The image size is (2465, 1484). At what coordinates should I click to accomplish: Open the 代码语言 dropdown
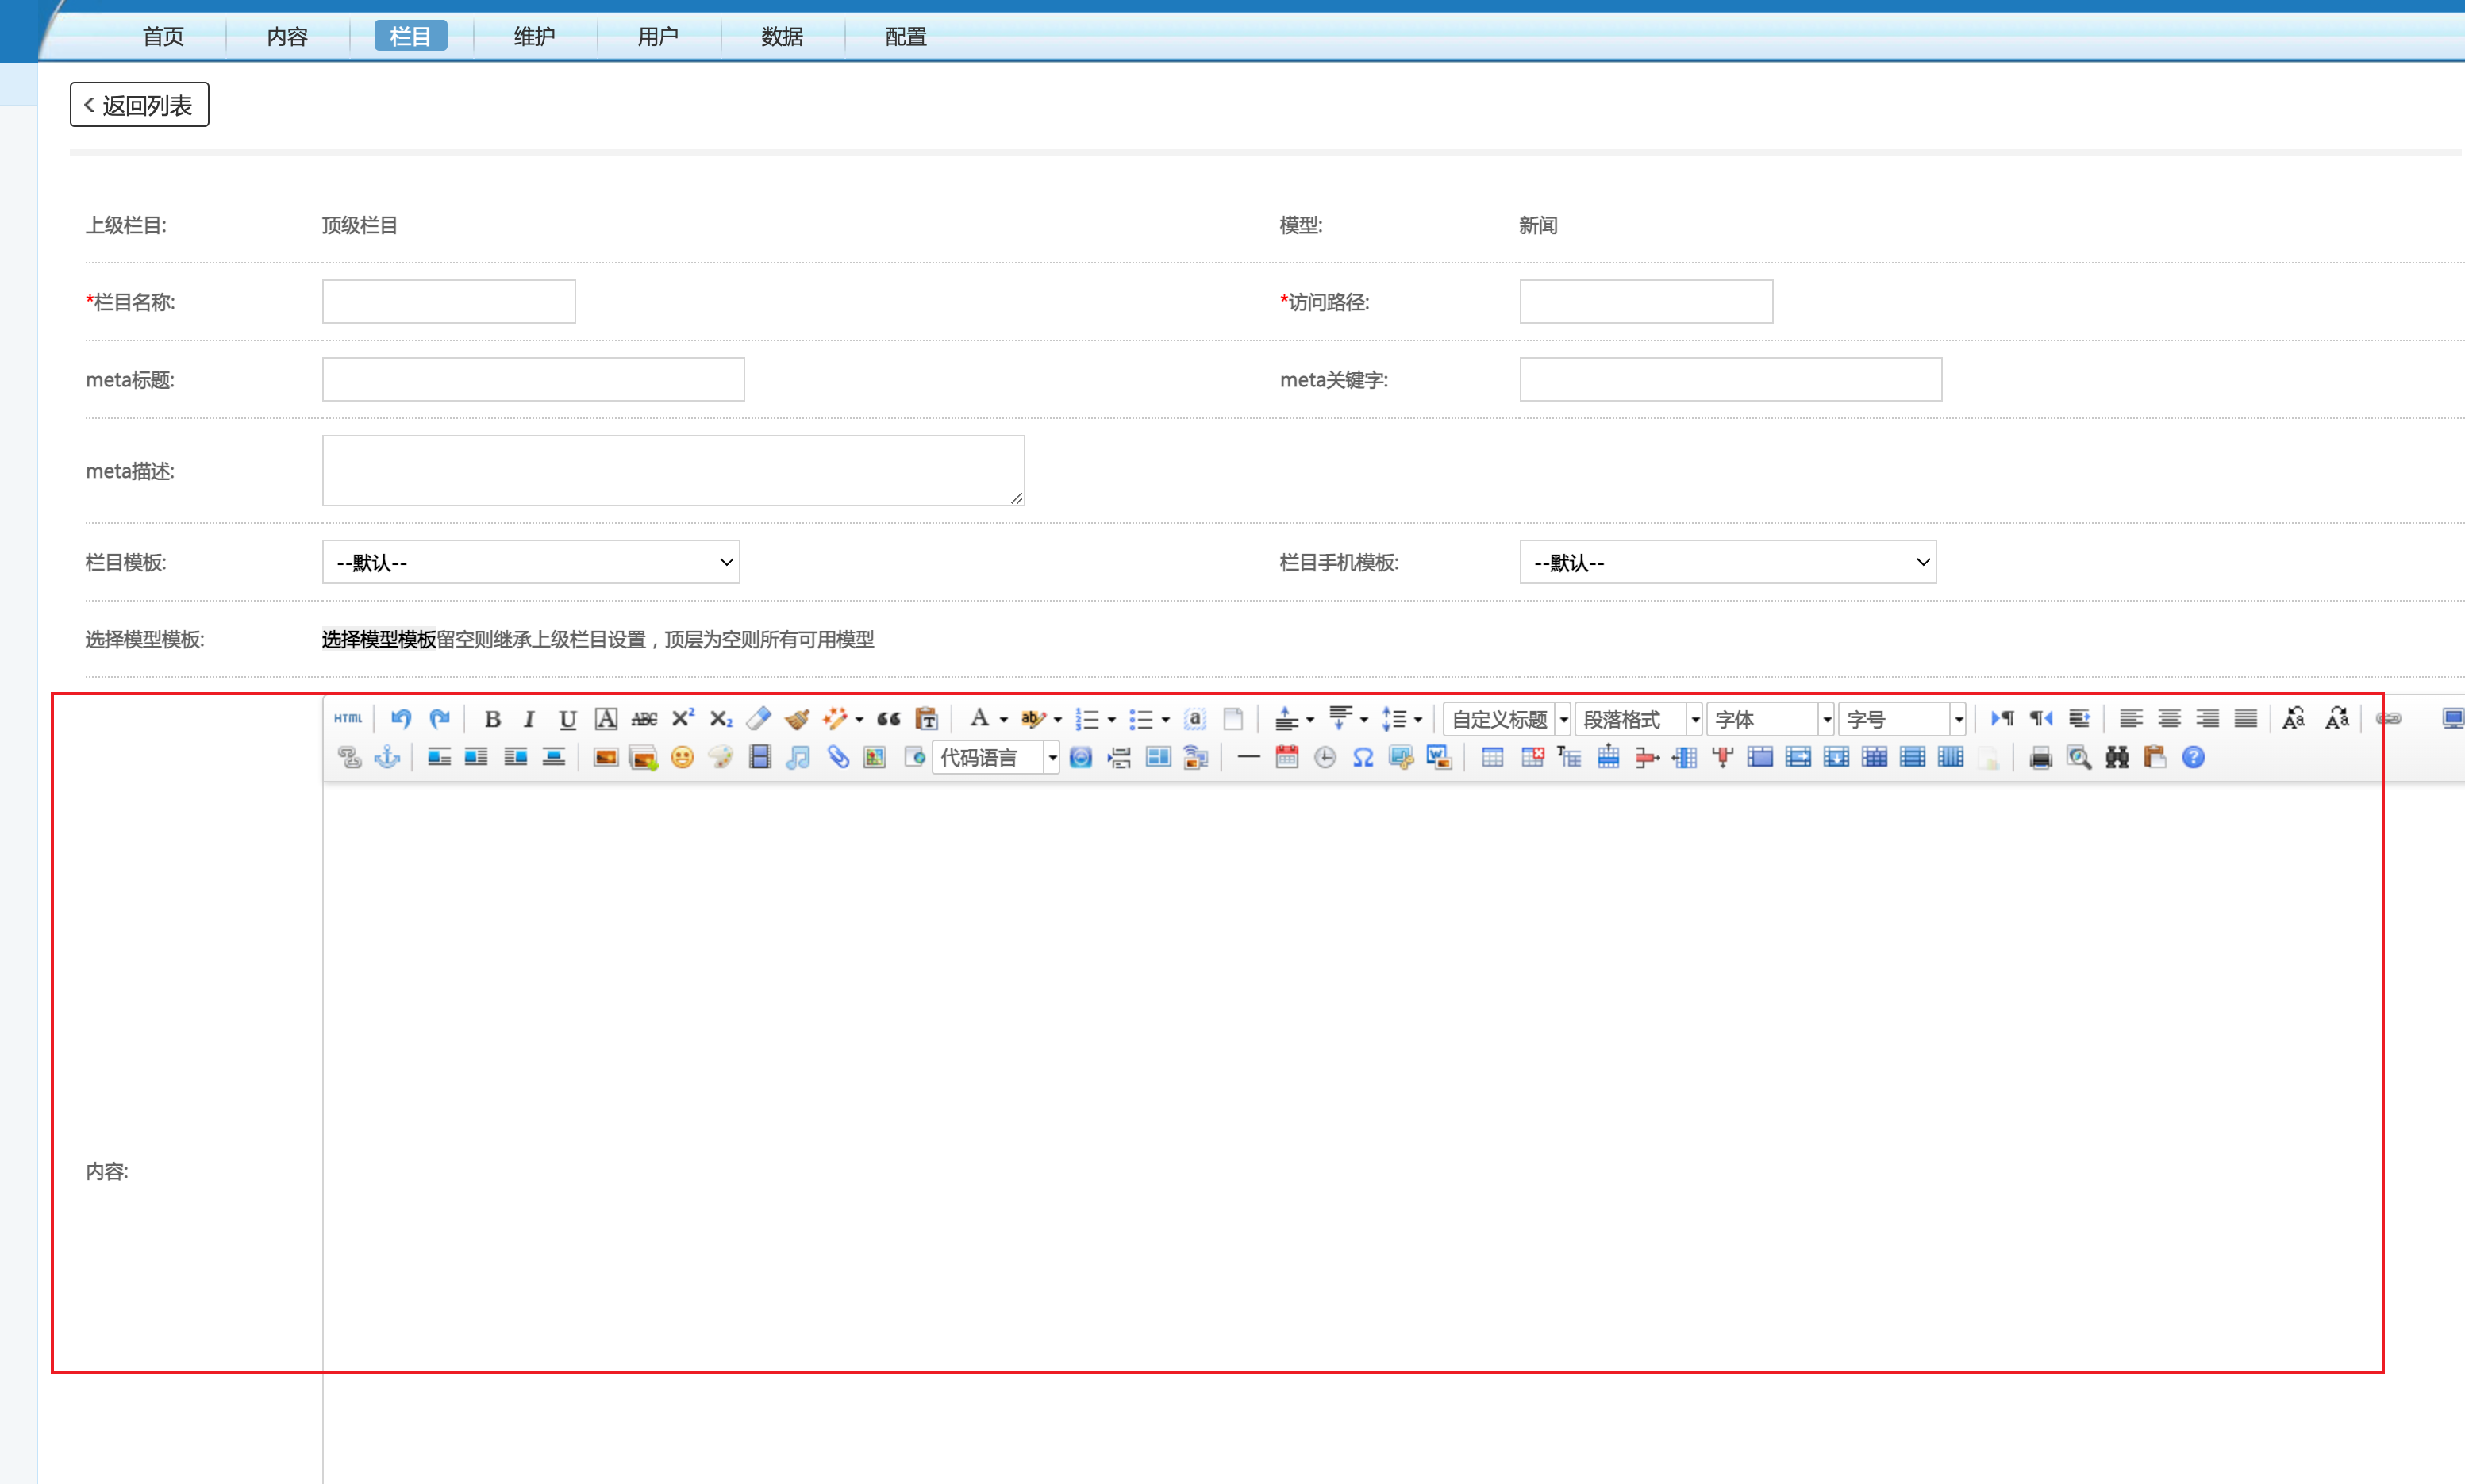tap(1051, 757)
